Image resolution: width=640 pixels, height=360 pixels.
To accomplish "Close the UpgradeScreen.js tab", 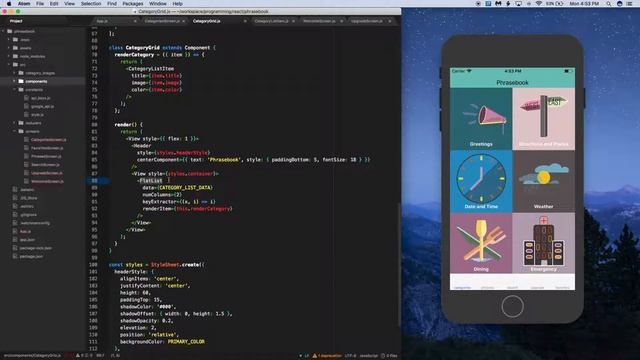I will click(390, 21).
